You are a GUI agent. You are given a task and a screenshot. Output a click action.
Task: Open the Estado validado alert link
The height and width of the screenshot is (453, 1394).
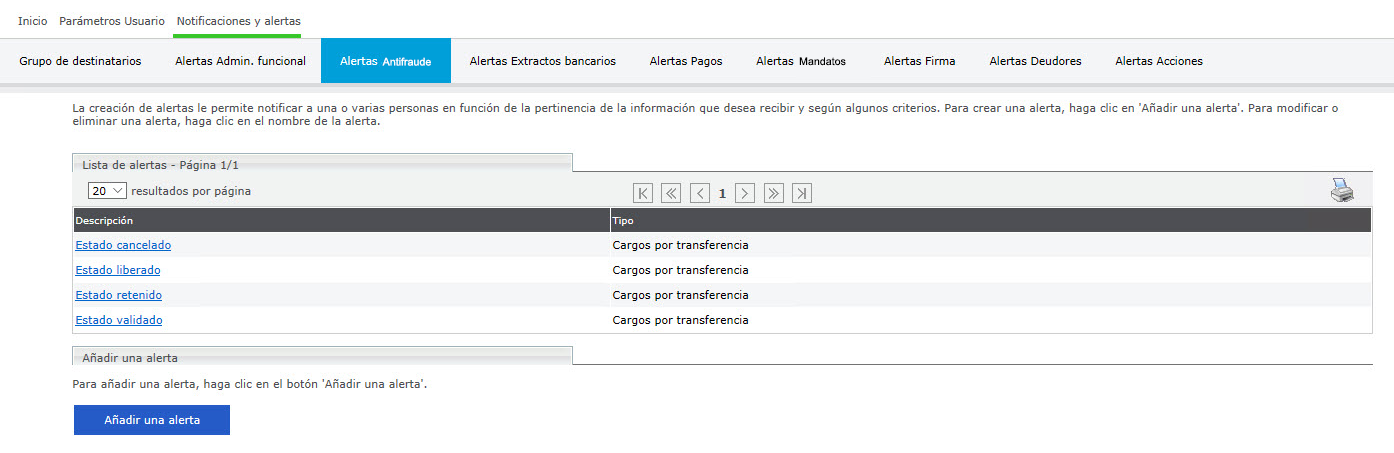click(118, 320)
